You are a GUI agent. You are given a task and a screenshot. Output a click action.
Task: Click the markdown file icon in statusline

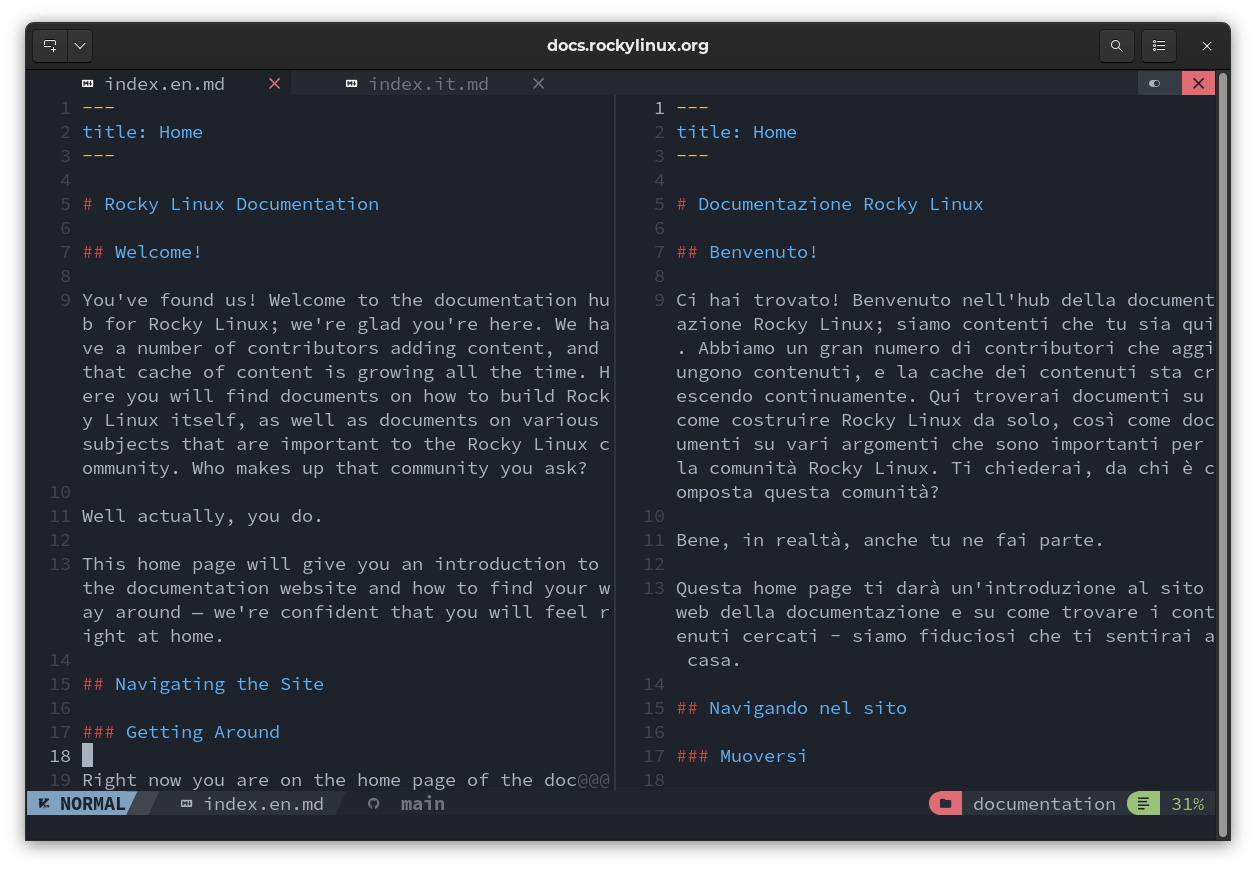[187, 804]
